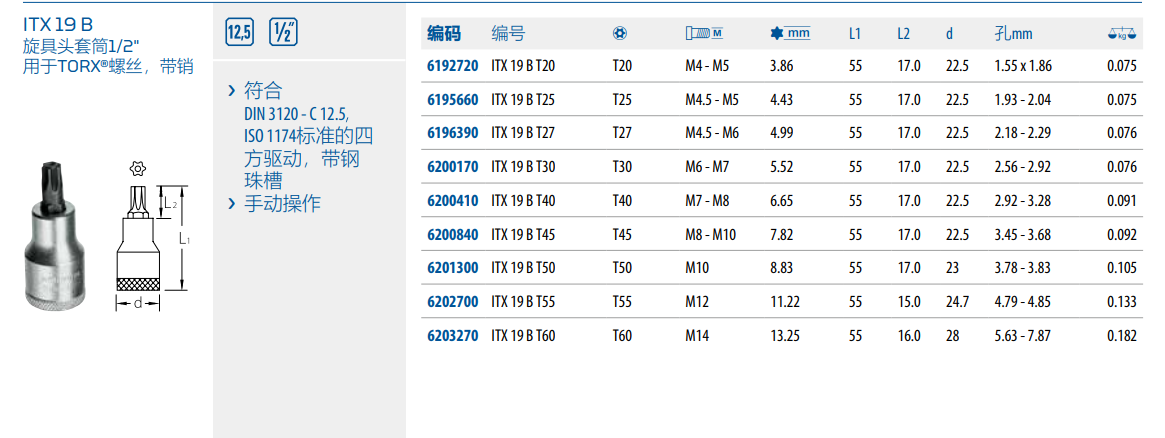Click the weight scale kg icon
Image resolution: width=1165 pixels, height=438 pixels.
click(1122, 34)
